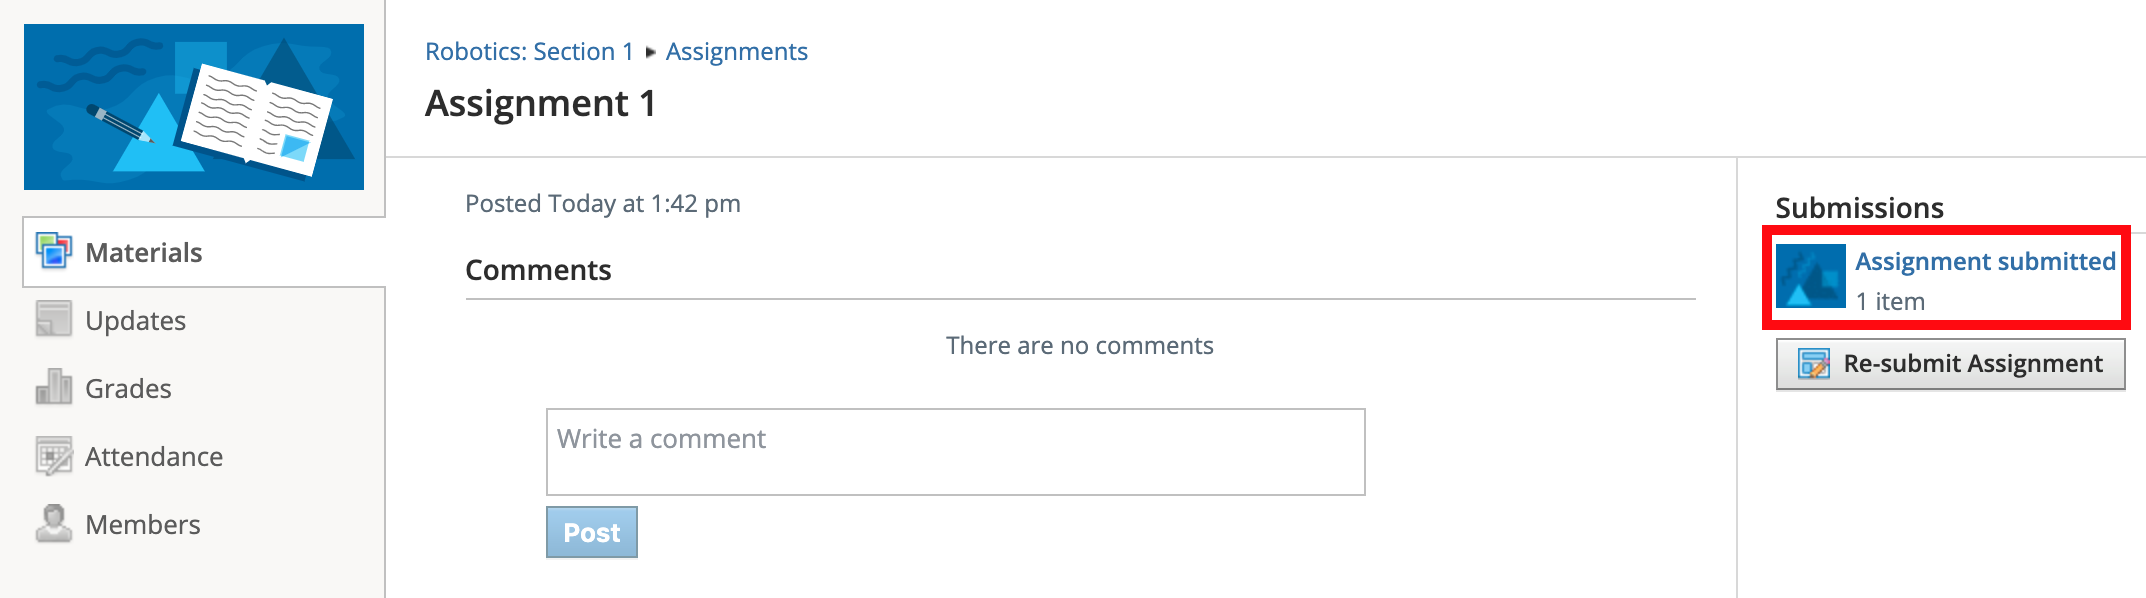
Task: Click the Members person icon
Action: [x=54, y=523]
